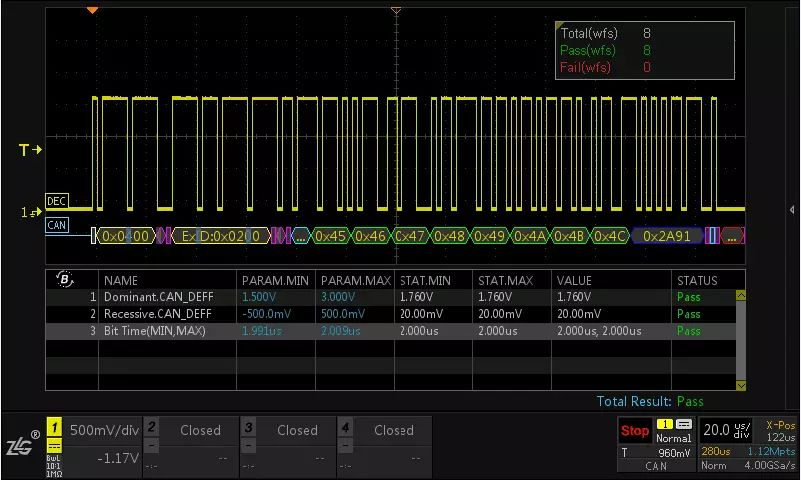This screenshot has height=480, width=801.
Task: Click the 500mV/div vertical scale
Action: coord(104,430)
